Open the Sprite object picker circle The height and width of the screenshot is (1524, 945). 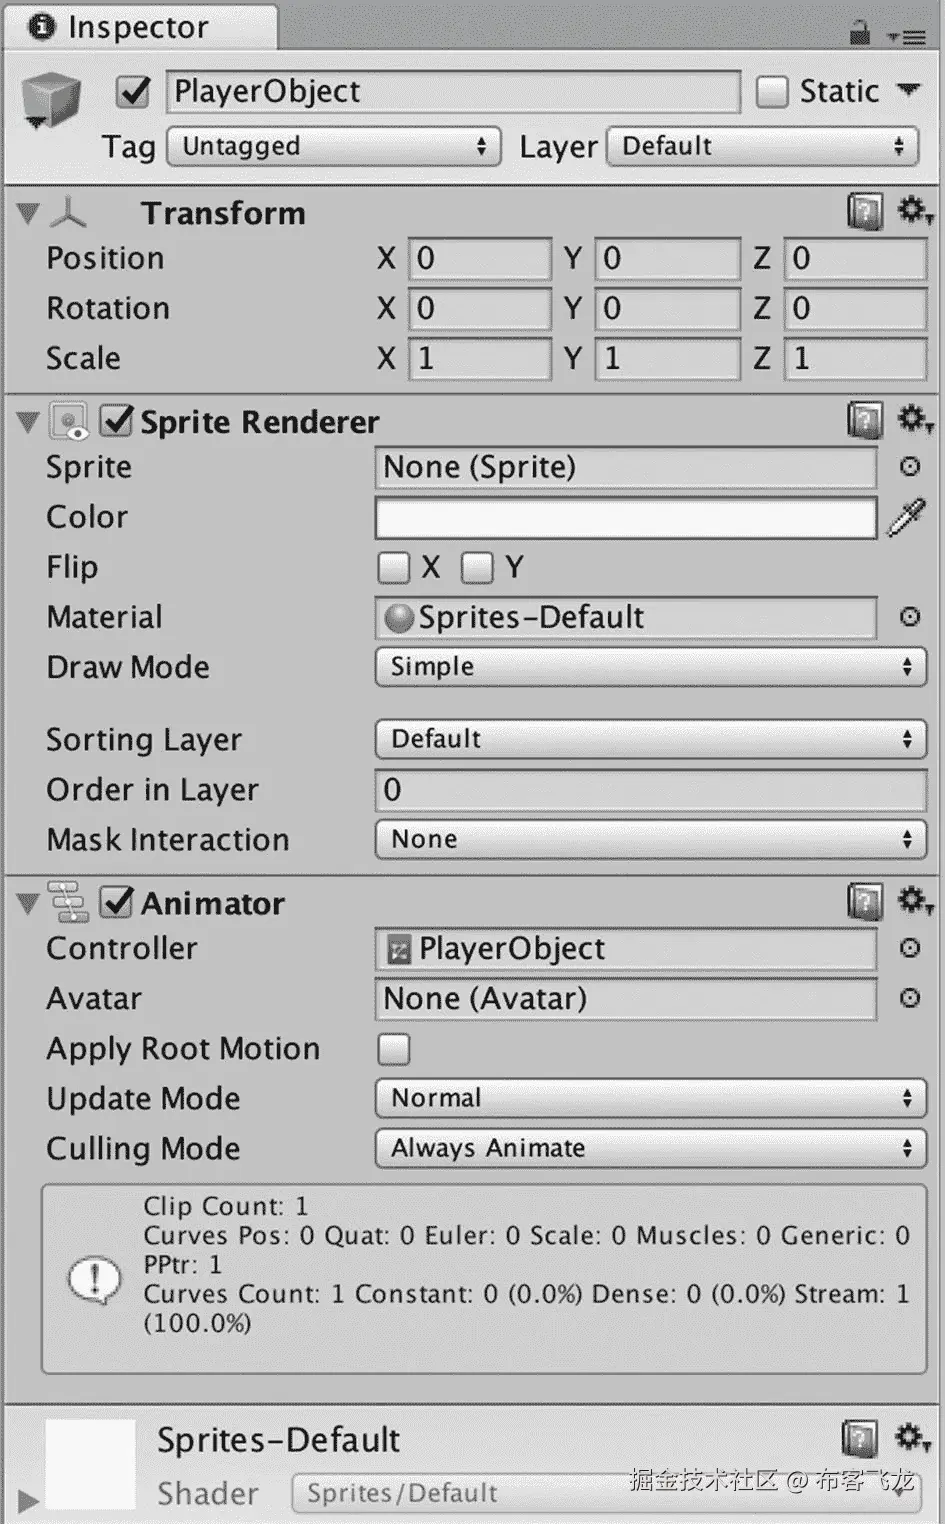(909, 466)
